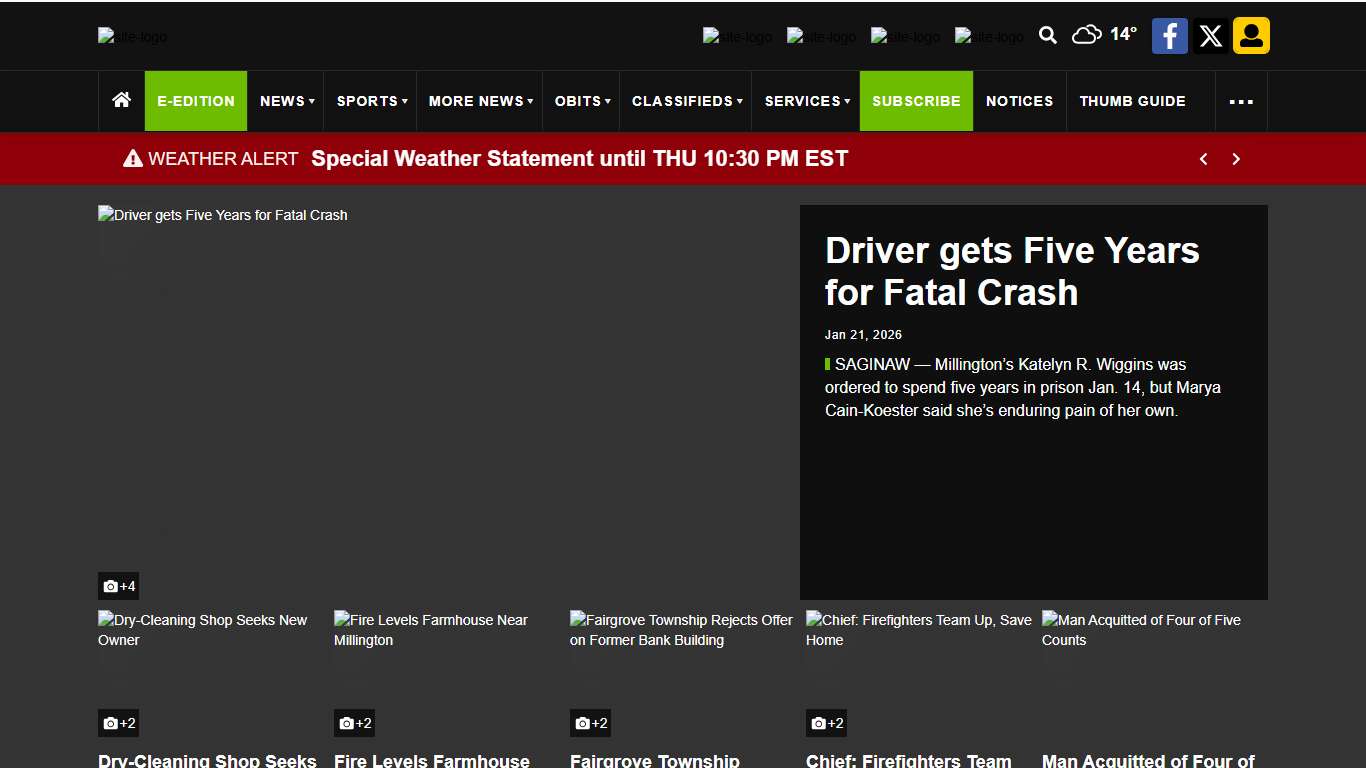The image size is (1366, 768).
Task: Expand the Classifieds dropdown menu
Action: (x=687, y=101)
